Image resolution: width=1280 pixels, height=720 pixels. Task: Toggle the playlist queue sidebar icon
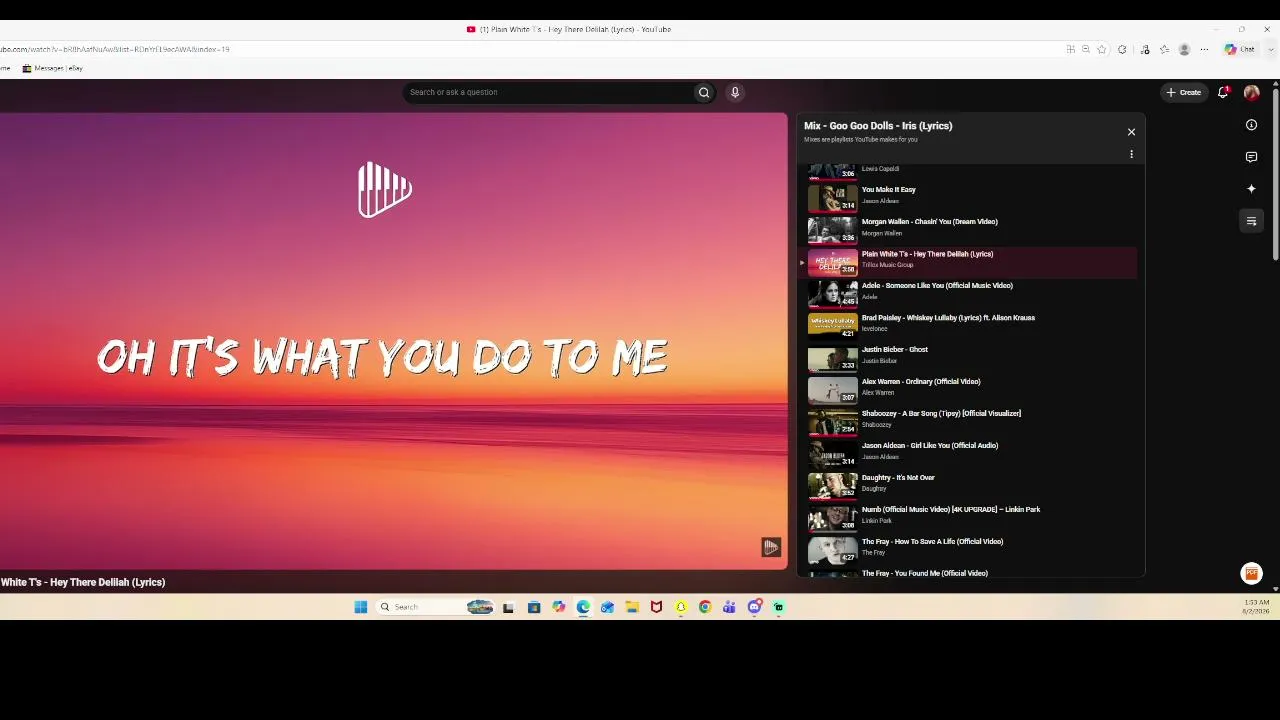coord(1251,221)
